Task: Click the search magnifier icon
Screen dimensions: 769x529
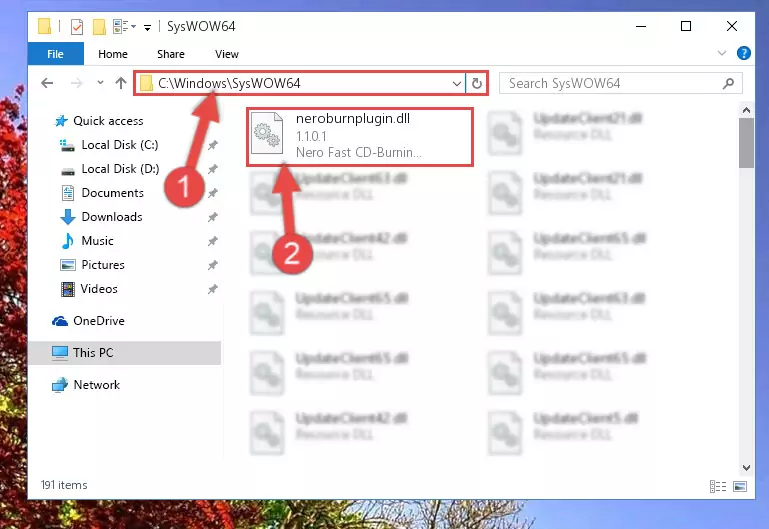Action: [728, 84]
